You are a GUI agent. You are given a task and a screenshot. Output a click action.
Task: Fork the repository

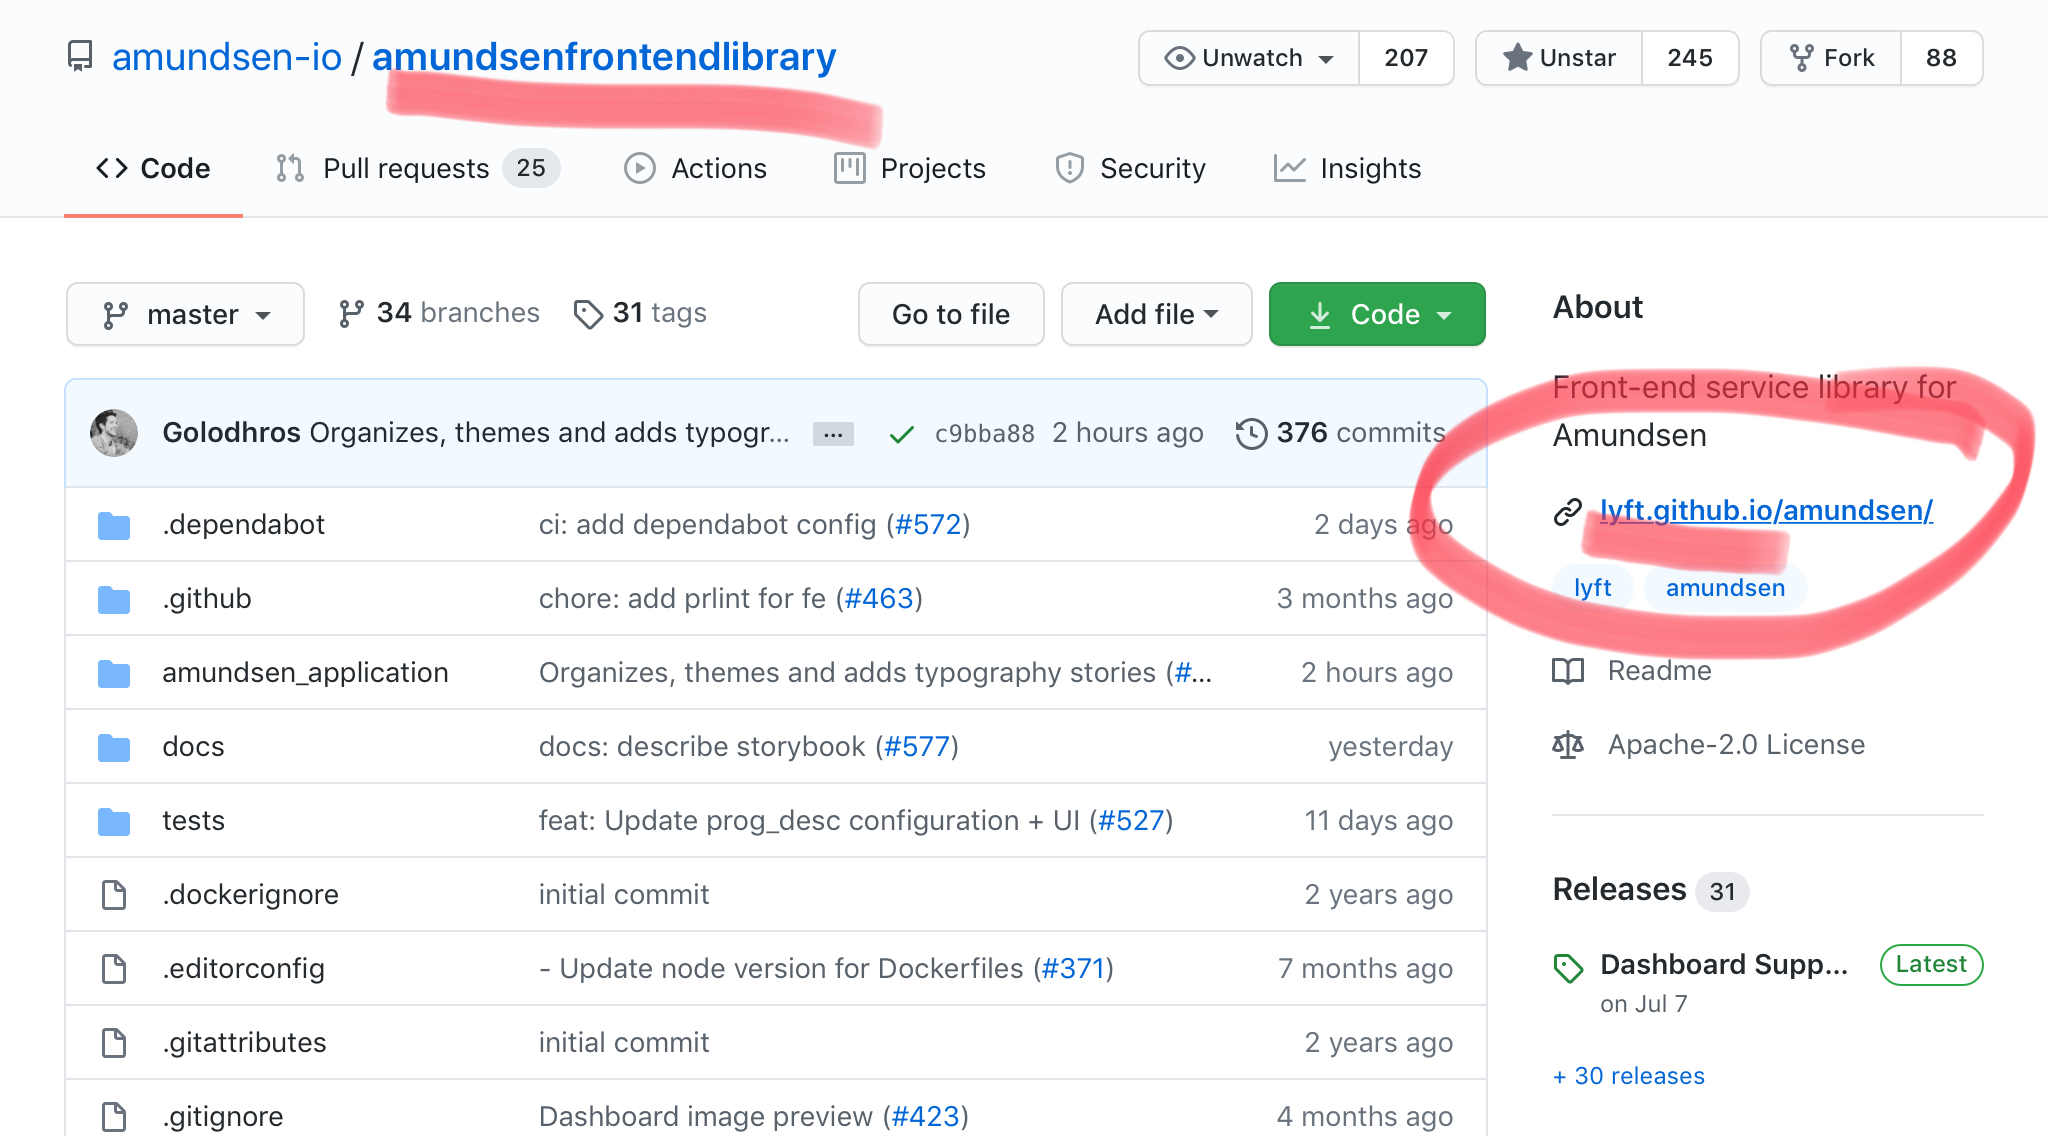[1831, 58]
